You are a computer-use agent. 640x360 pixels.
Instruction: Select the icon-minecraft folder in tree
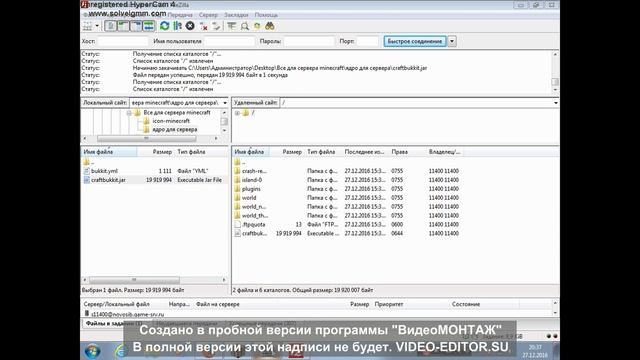click(x=171, y=121)
